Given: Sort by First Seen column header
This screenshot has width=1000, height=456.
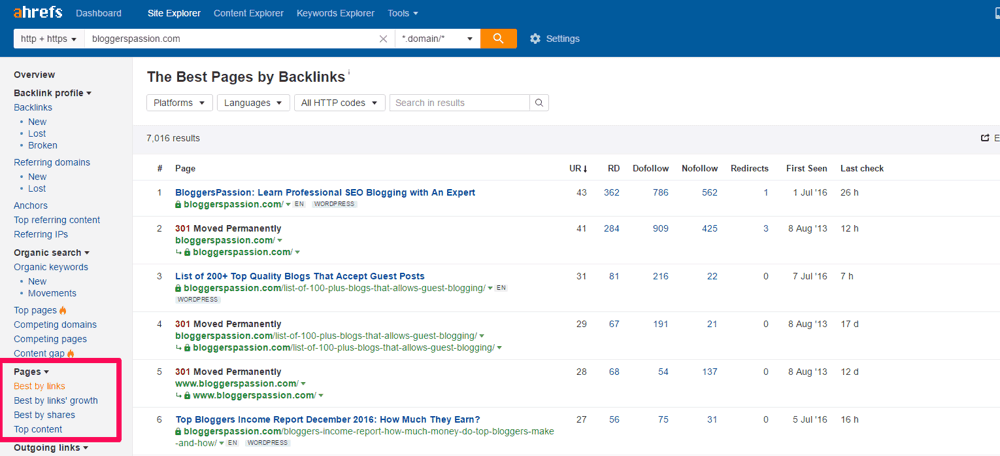Looking at the screenshot, I should [x=806, y=168].
